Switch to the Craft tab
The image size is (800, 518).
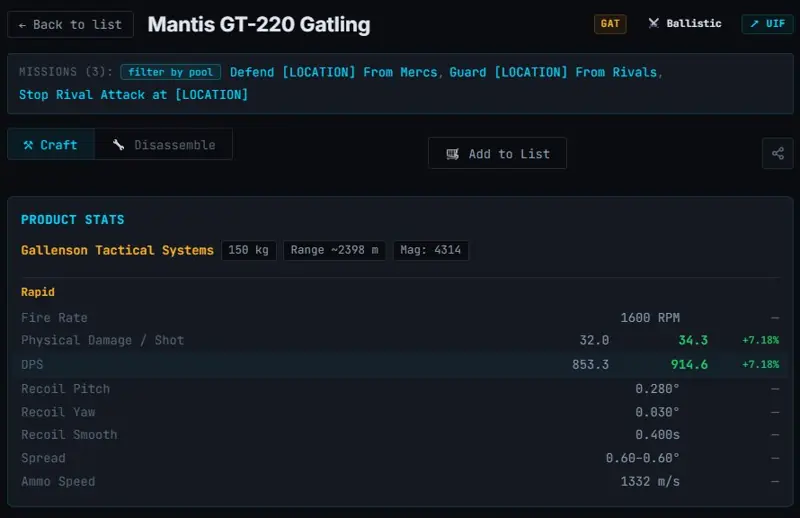click(x=51, y=145)
